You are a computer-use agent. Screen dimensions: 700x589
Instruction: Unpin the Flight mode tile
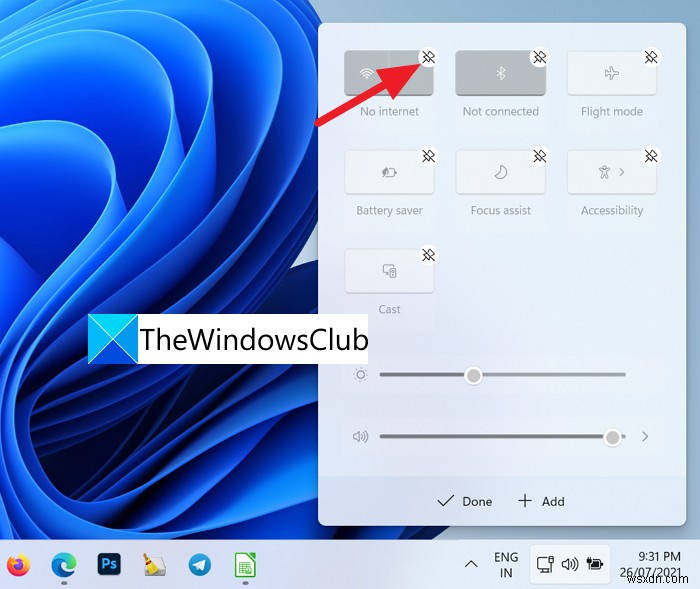651,57
